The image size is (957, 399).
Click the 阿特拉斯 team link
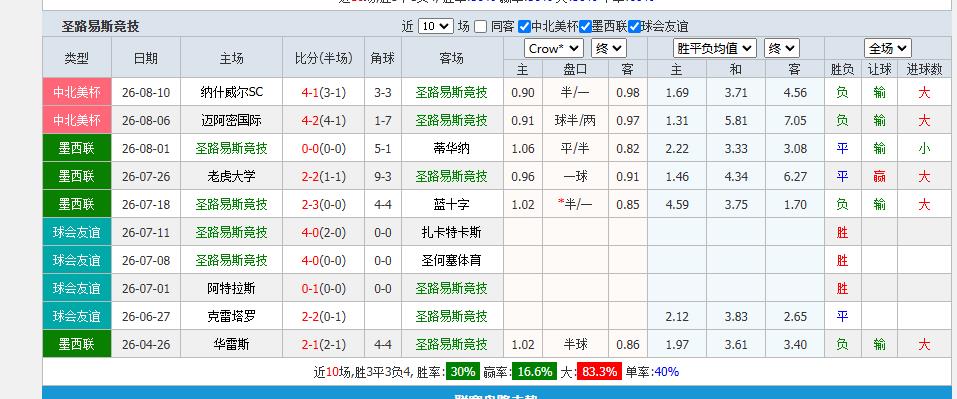point(231,288)
